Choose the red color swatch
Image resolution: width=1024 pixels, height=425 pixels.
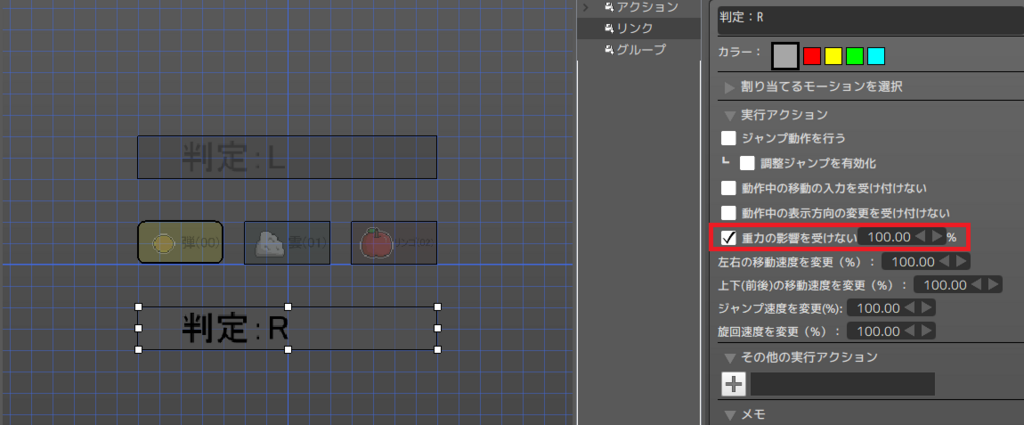(x=812, y=56)
